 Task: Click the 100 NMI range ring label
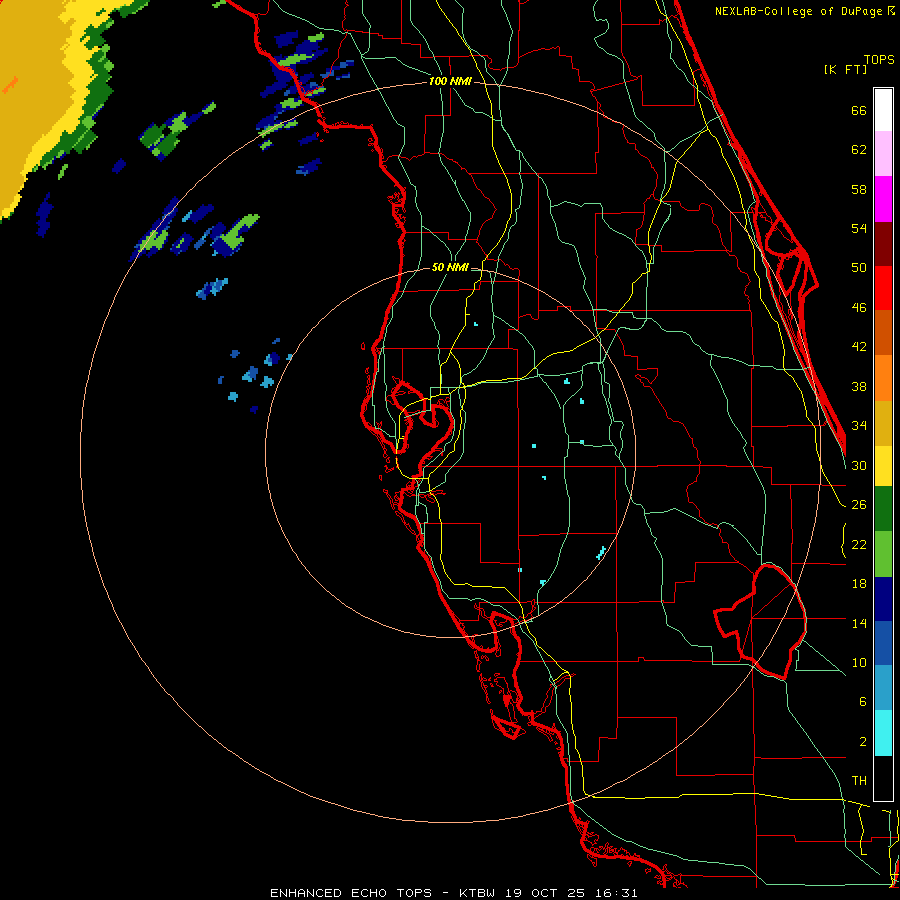(450, 82)
